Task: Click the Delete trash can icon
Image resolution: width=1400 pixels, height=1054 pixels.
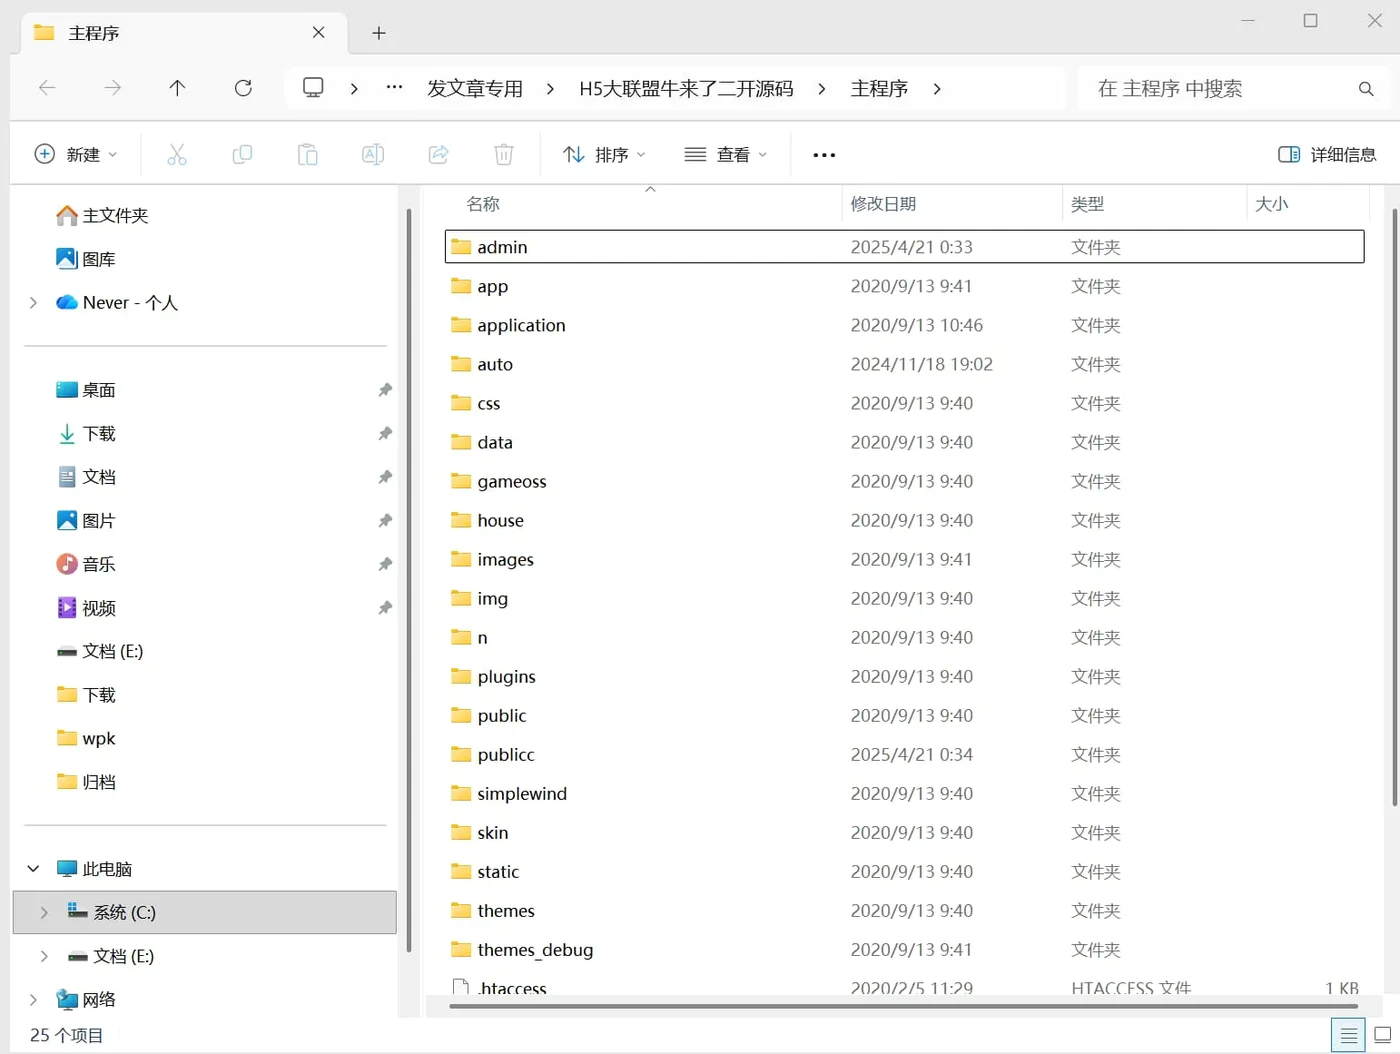Action: tap(504, 154)
